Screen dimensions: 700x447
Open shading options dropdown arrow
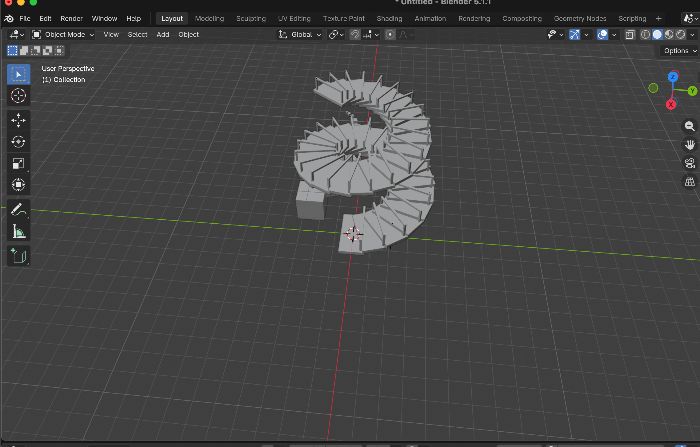pyautogui.click(x=692, y=34)
